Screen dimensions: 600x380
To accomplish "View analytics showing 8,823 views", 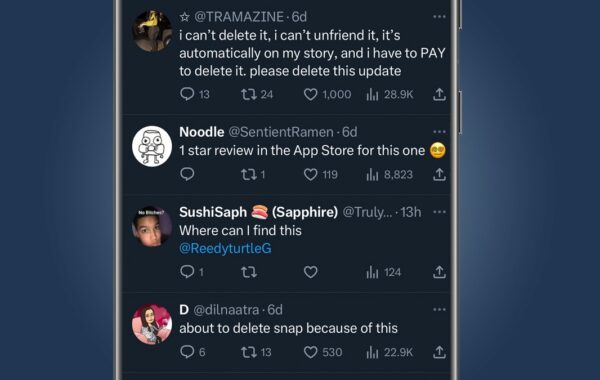I will 390,175.
